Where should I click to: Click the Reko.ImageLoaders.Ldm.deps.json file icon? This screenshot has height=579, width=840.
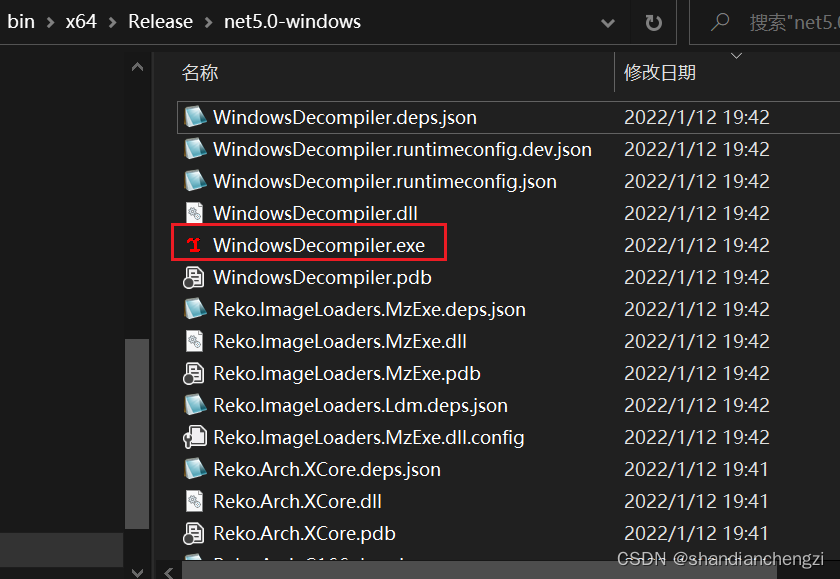pyautogui.click(x=195, y=405)
